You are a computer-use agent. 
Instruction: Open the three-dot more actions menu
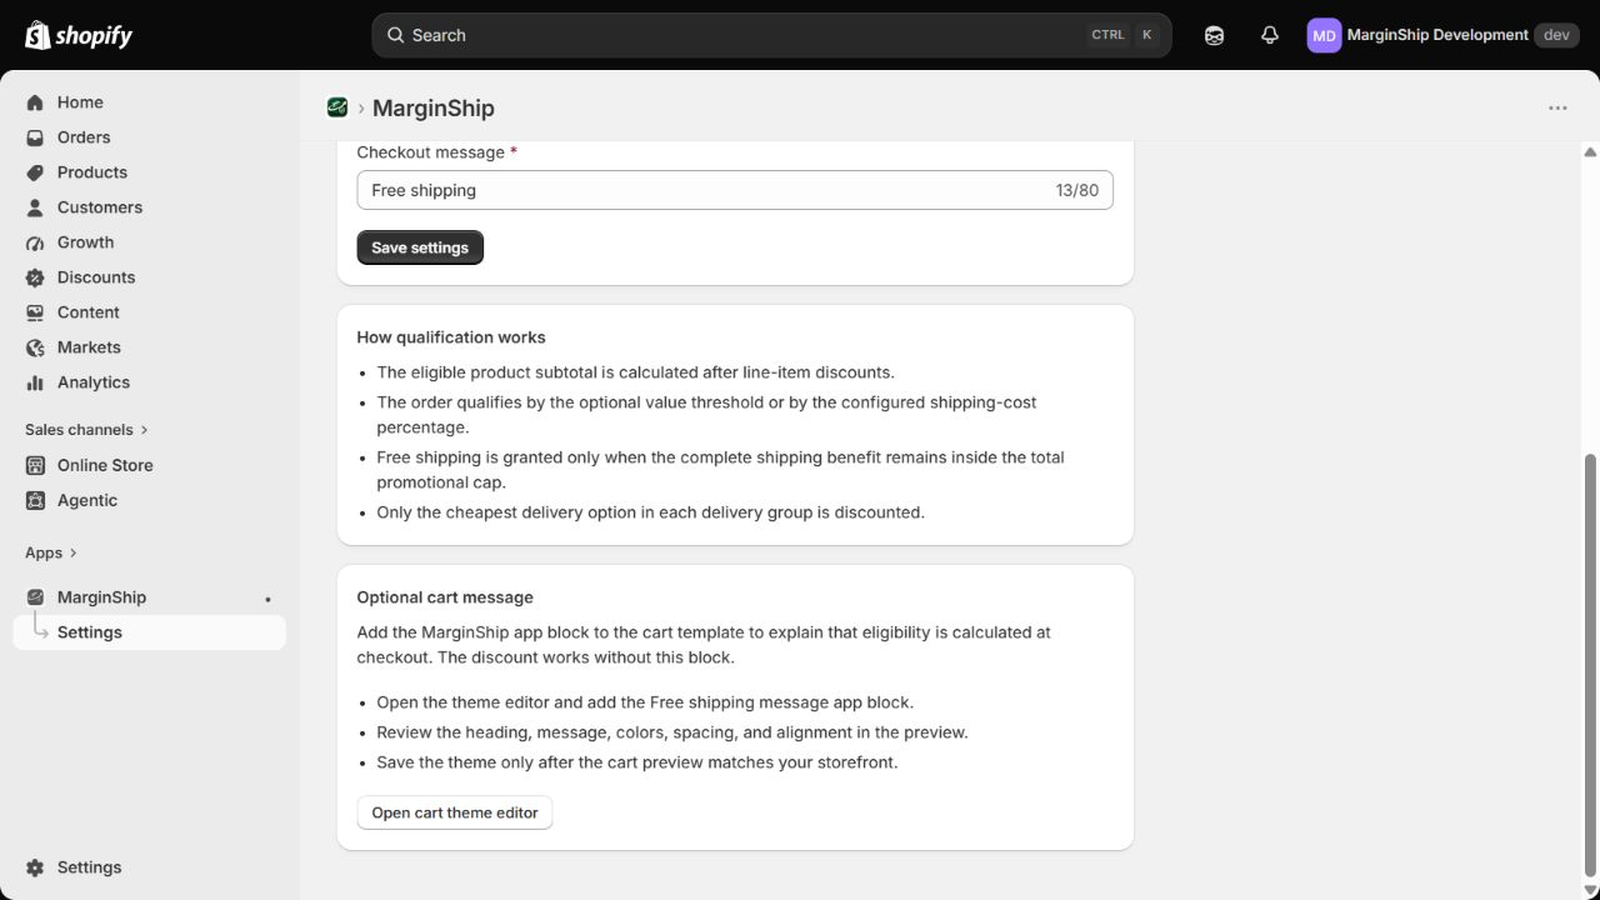coord(1557,108)
